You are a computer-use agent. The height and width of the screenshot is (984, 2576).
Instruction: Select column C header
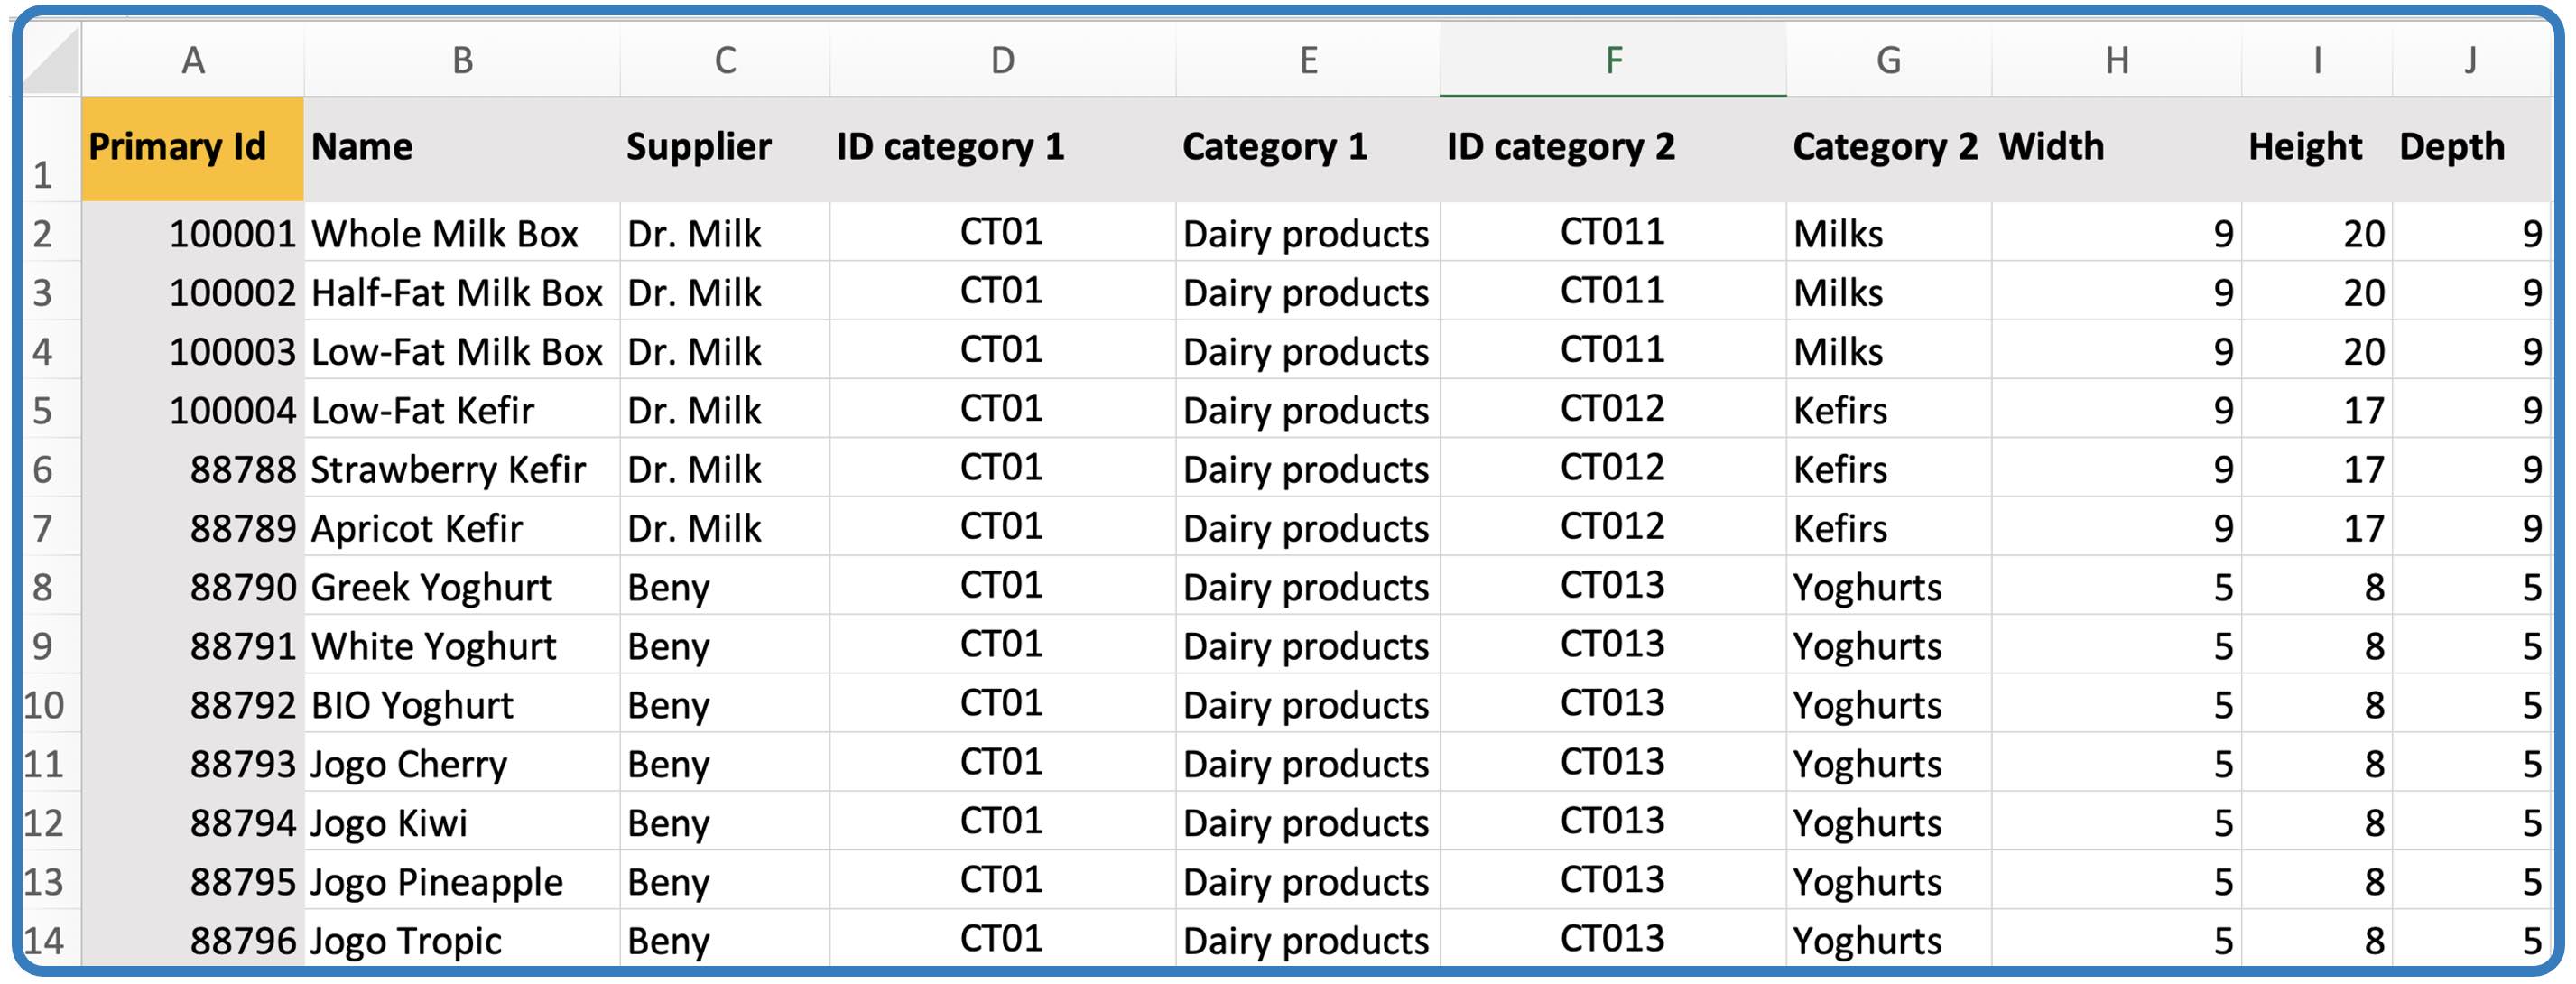pyautogui.click(x=725, y=60)
